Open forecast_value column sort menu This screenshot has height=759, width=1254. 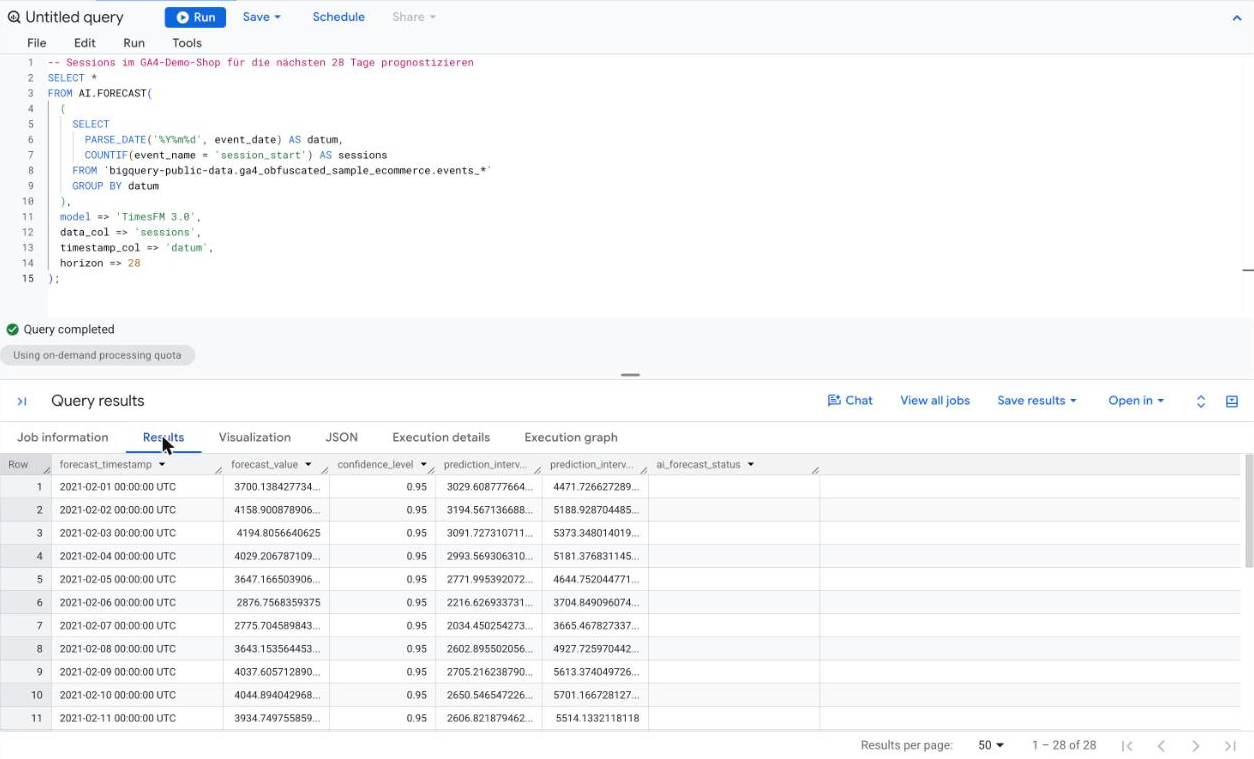[x=308, y=465]
